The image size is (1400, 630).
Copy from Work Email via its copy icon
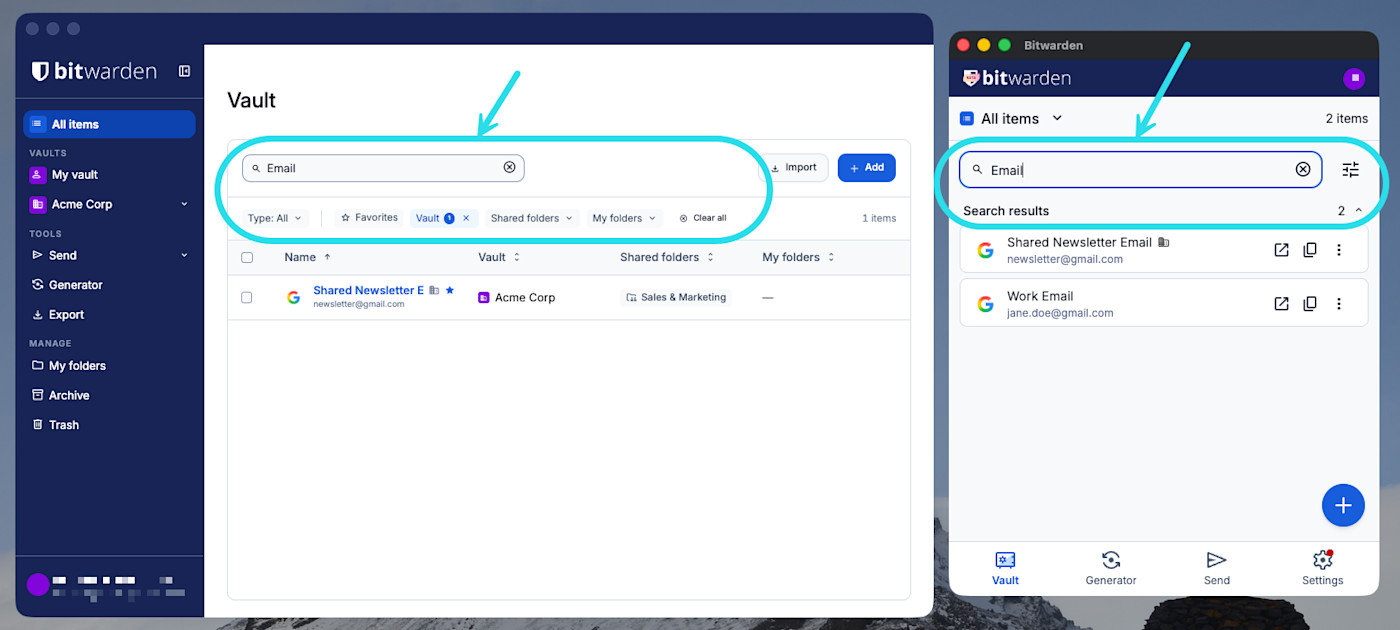pyautogui.click(x=1310, y=304)
